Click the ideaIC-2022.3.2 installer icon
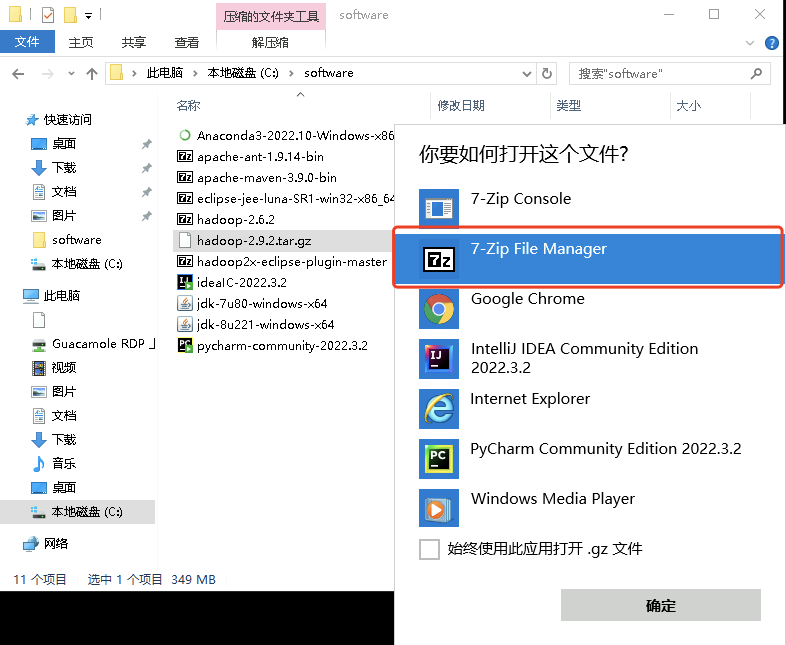786x645 pixels. point(185,282)
